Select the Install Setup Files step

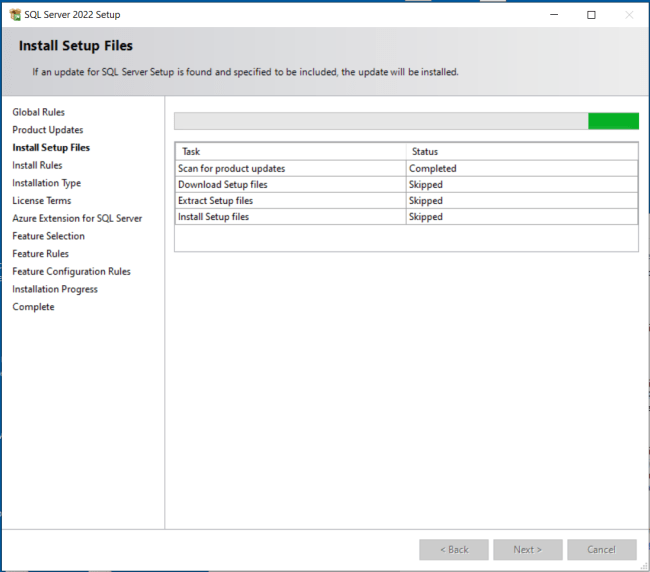[x=51, y=148]
